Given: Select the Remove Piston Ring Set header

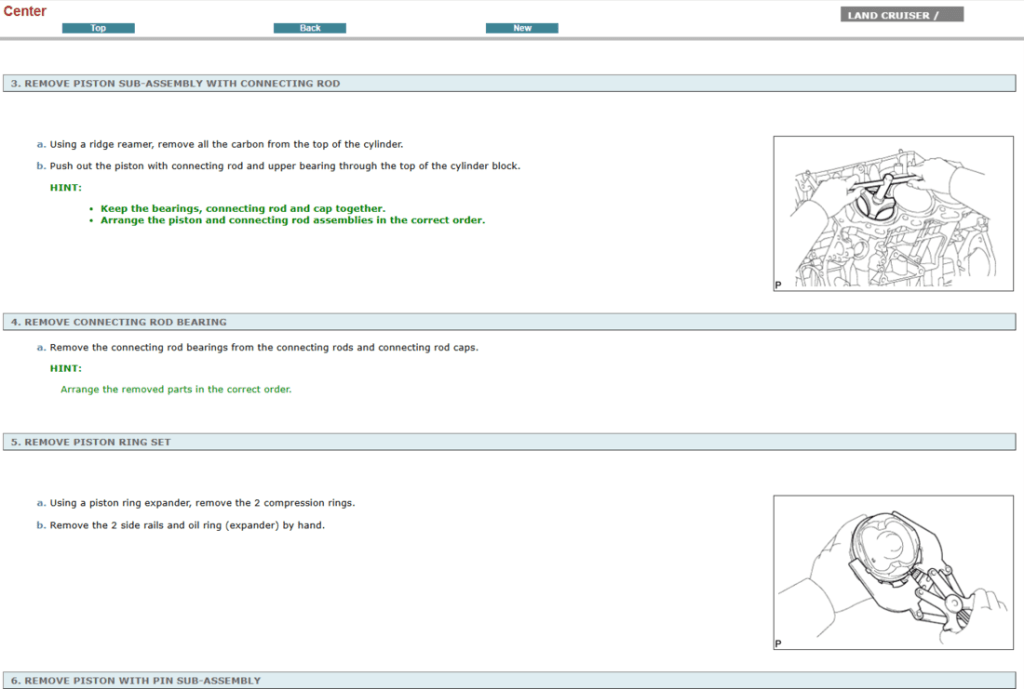Looking at the screenshot, I should click(91, 441).
